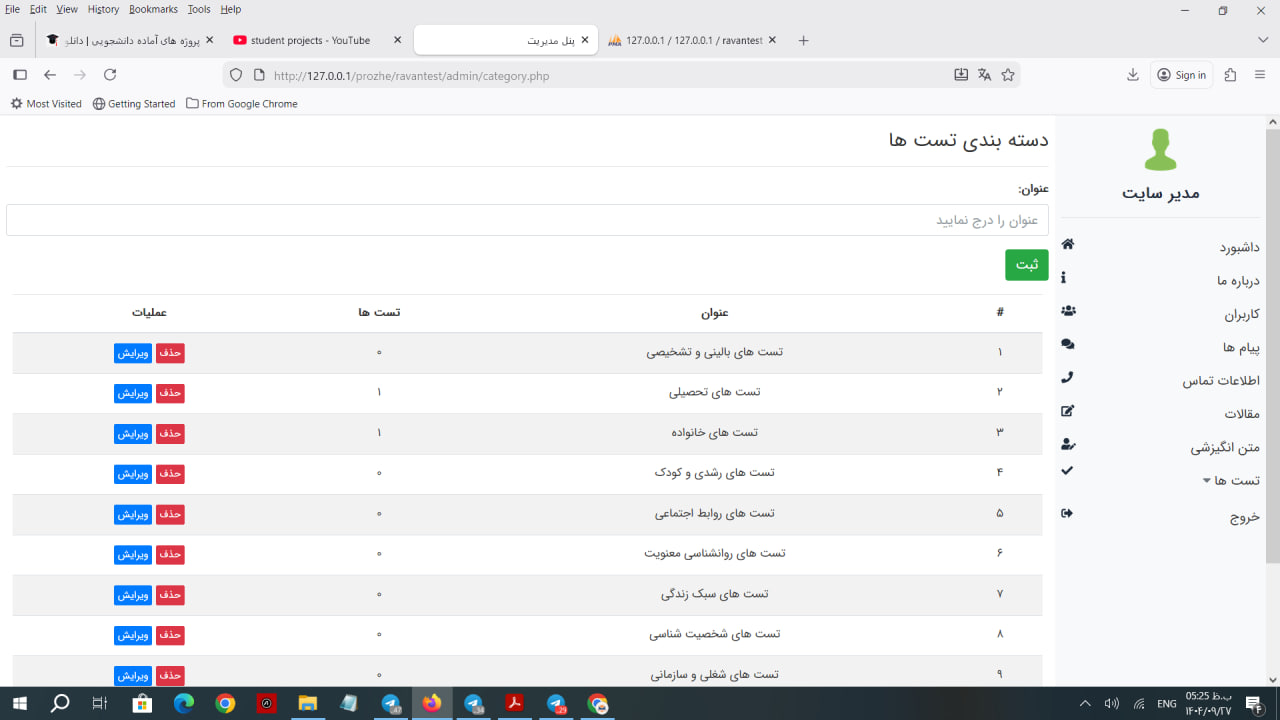The height and width of the screenshot is (720, 1280).
Task: Show hidden icons in system tray
Action: [x=1085, y=704]
